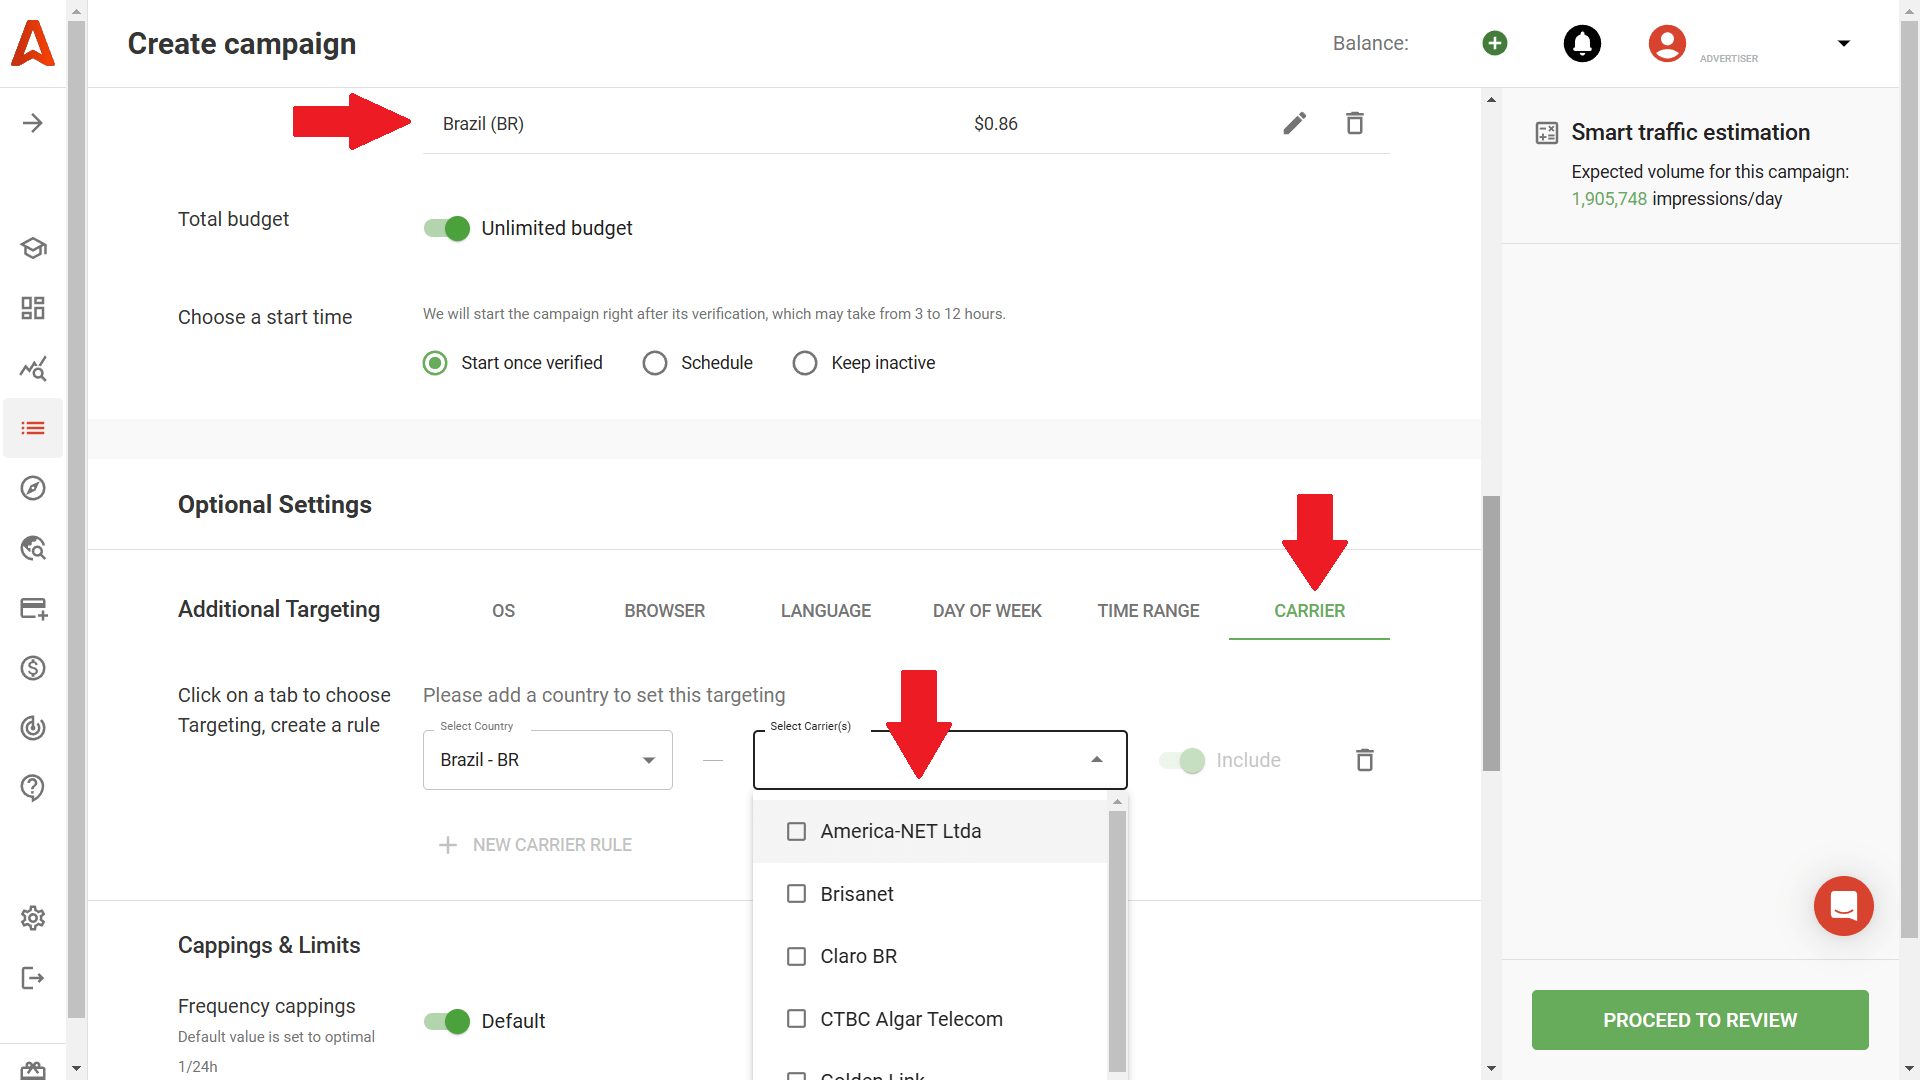Open the dashboard grid icon in sidebar
Image resolution: width=1920 pixels, height=1080 pixels.
pos(33,308)
